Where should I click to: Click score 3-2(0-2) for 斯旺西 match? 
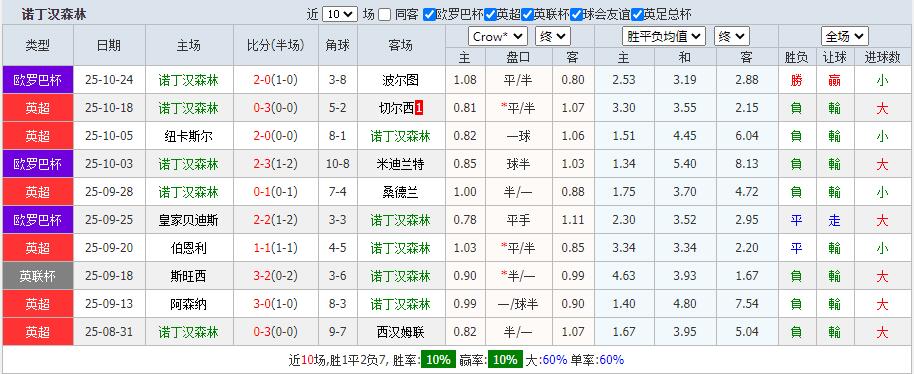pyautogui.click(x=275, y=276)
